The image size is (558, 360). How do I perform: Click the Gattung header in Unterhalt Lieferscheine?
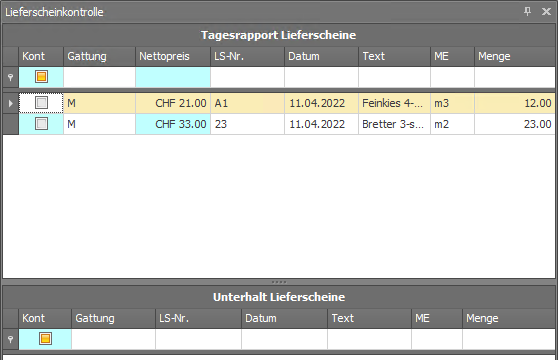coord(113,318)
